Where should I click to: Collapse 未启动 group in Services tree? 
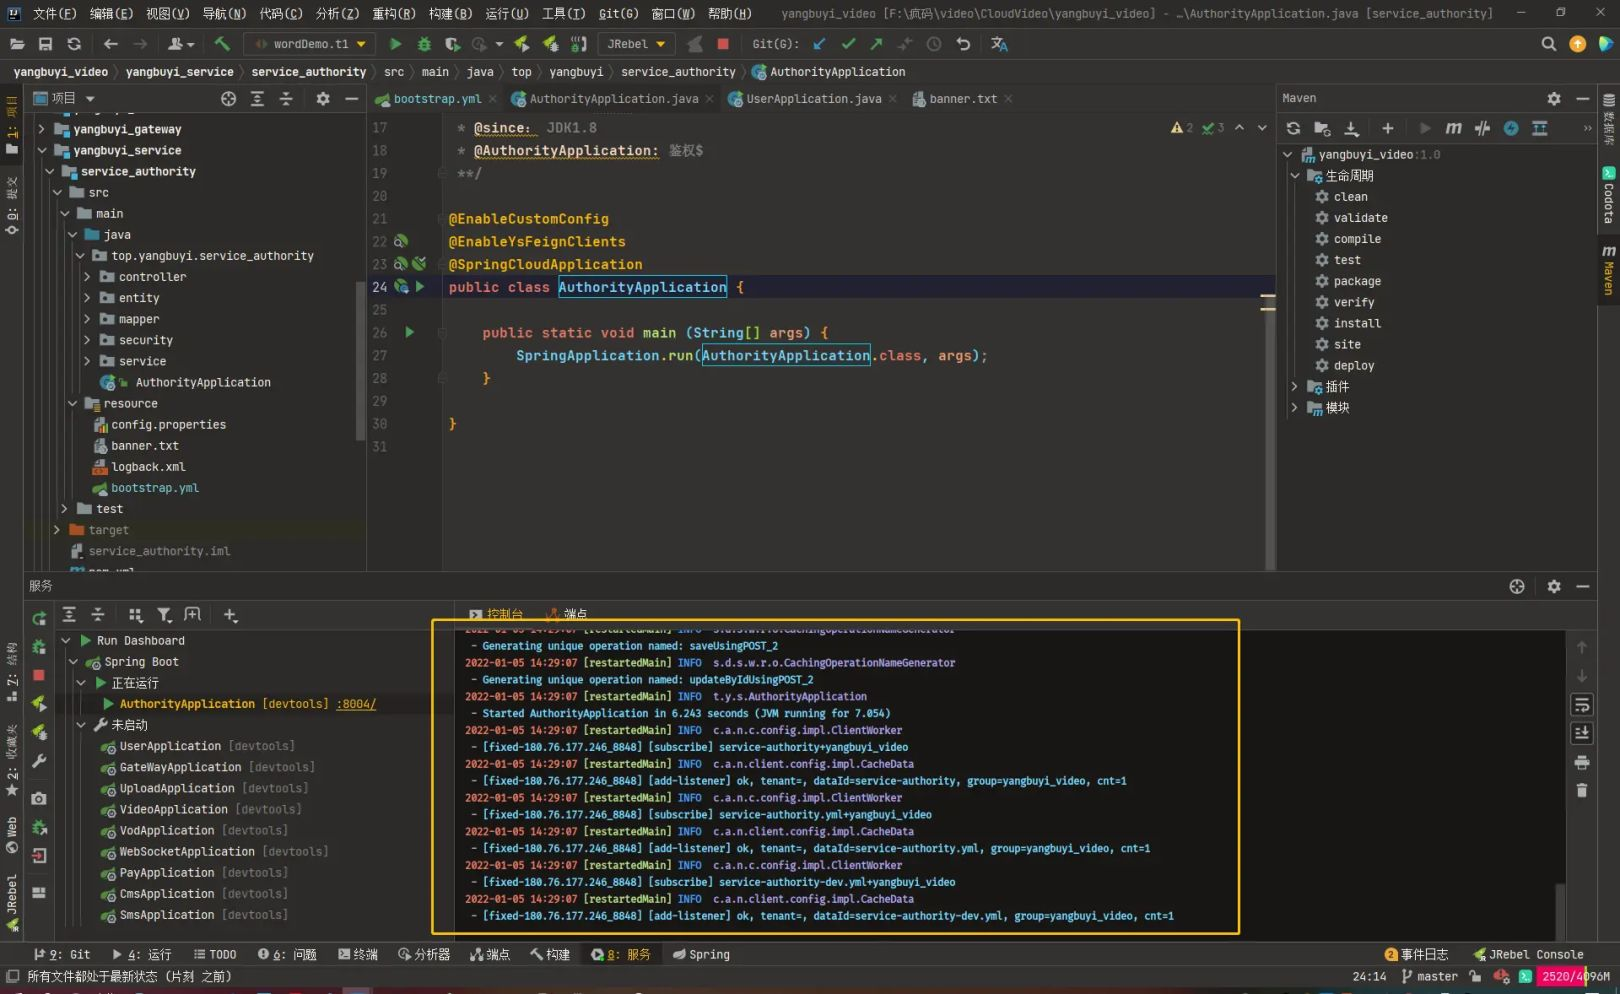81,725
